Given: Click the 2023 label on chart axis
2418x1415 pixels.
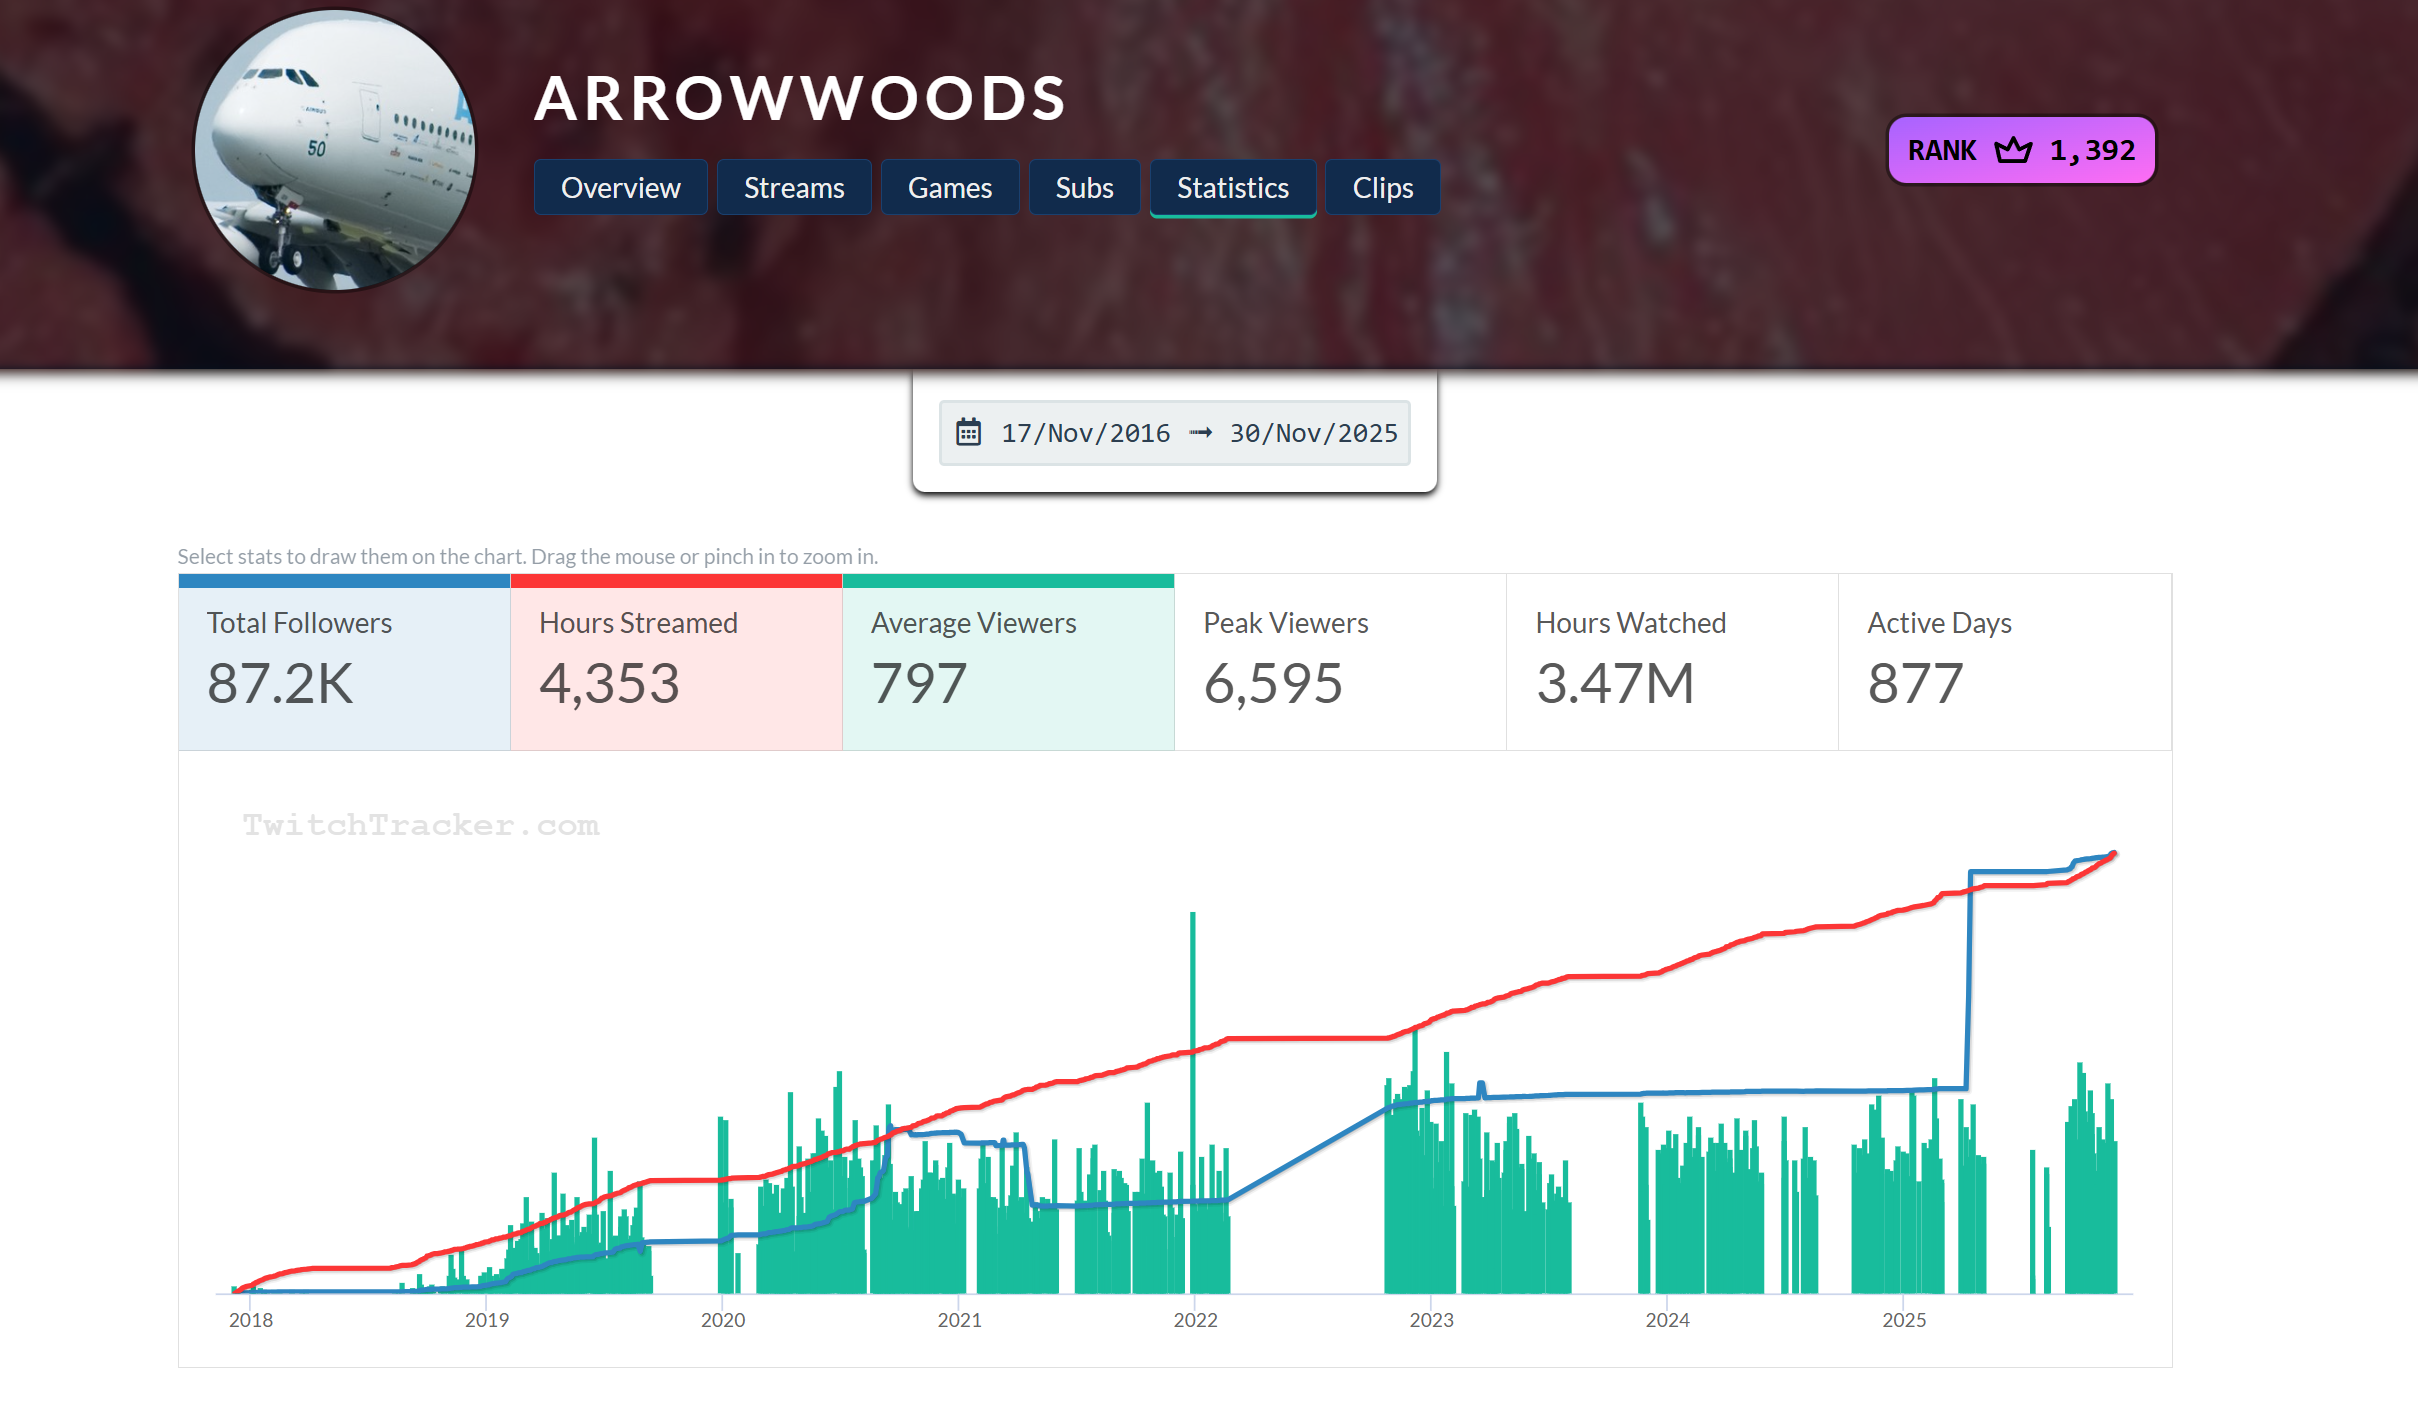Looking at the screenshot, I should point(1431,1320).
